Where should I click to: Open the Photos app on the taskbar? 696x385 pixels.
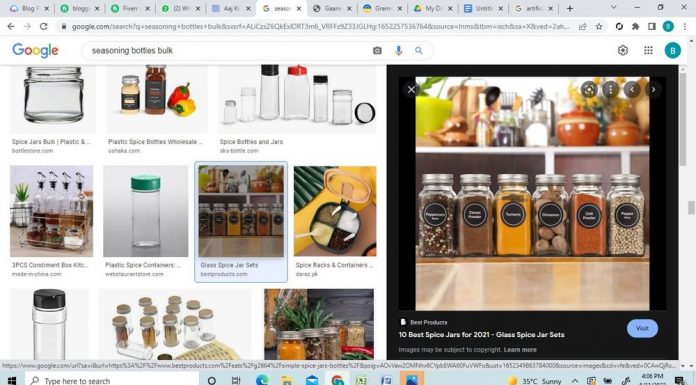tap(411, 380)
